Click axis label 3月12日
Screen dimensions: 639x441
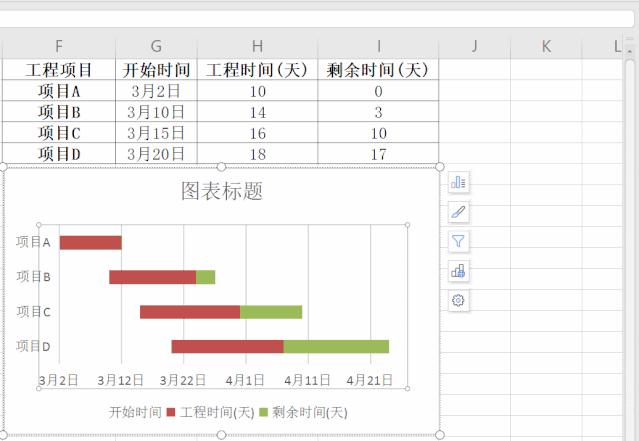click(x=120, y=380)
